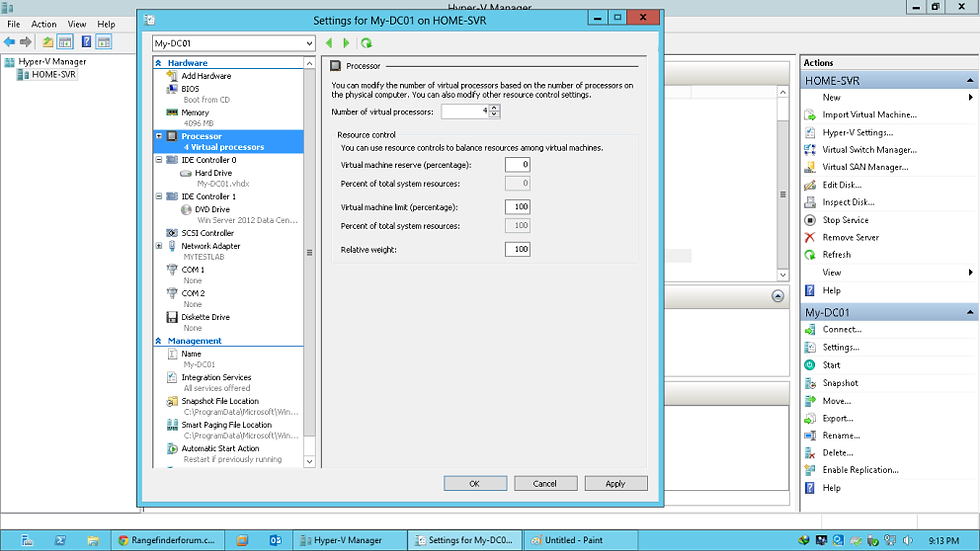Open Outlook from the taskbar

click(276, 540)
